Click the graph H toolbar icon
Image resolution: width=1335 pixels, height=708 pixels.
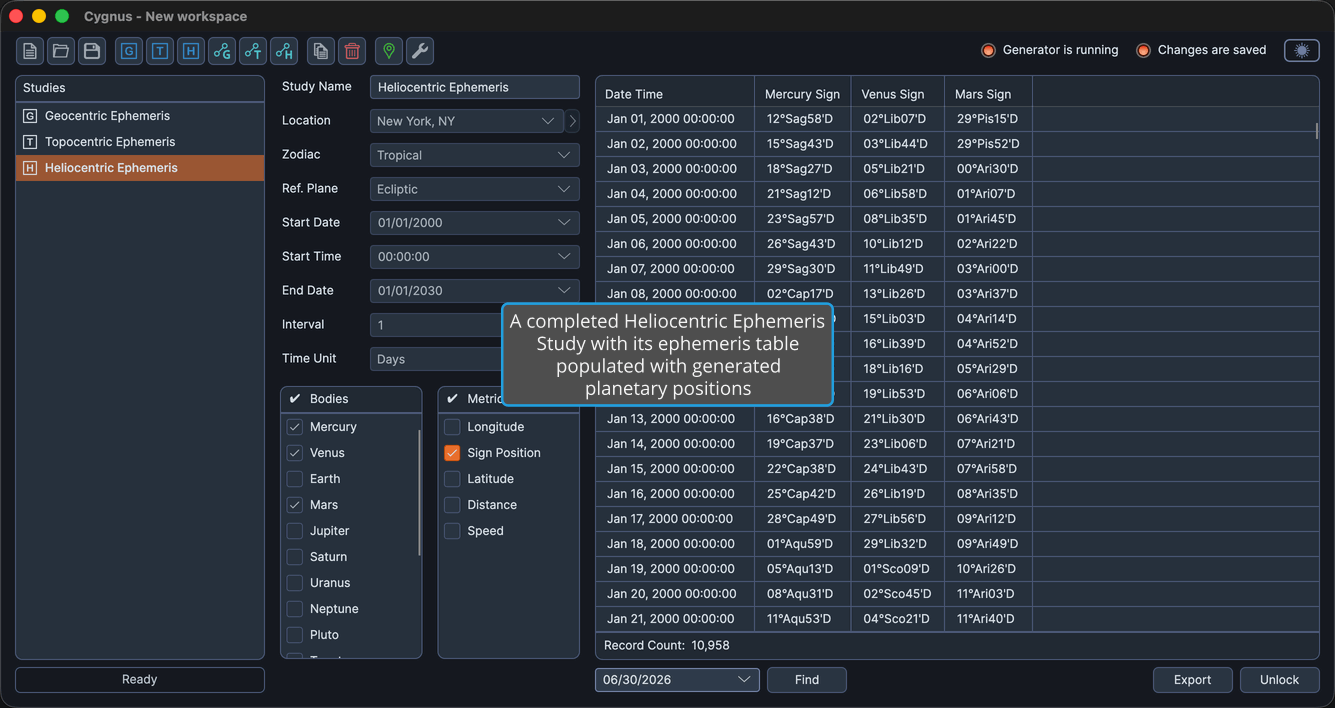pyautogui.click(x=284, y=51)
